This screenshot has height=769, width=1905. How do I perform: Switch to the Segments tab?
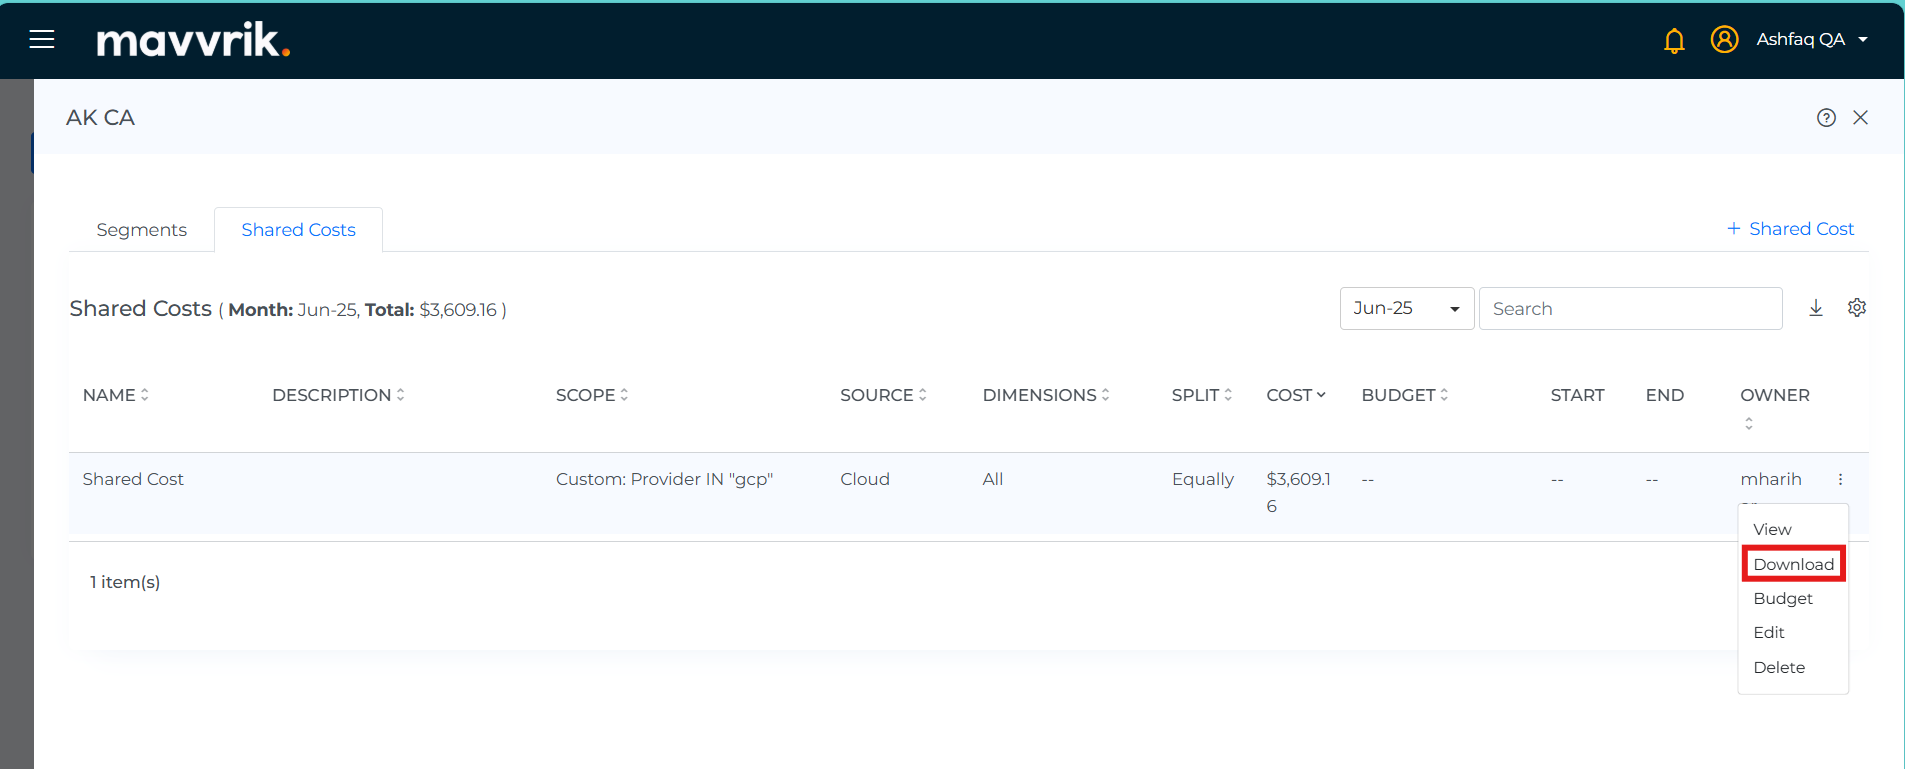141,230
